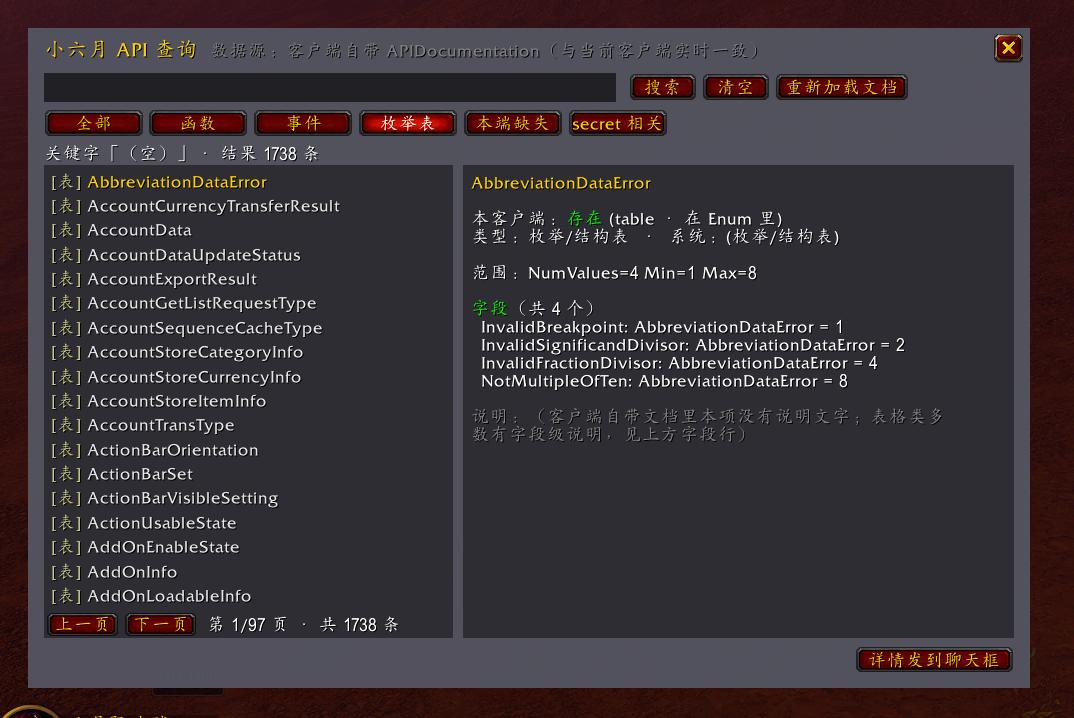Go to previous page with 上一页

[x=83, y=625]
